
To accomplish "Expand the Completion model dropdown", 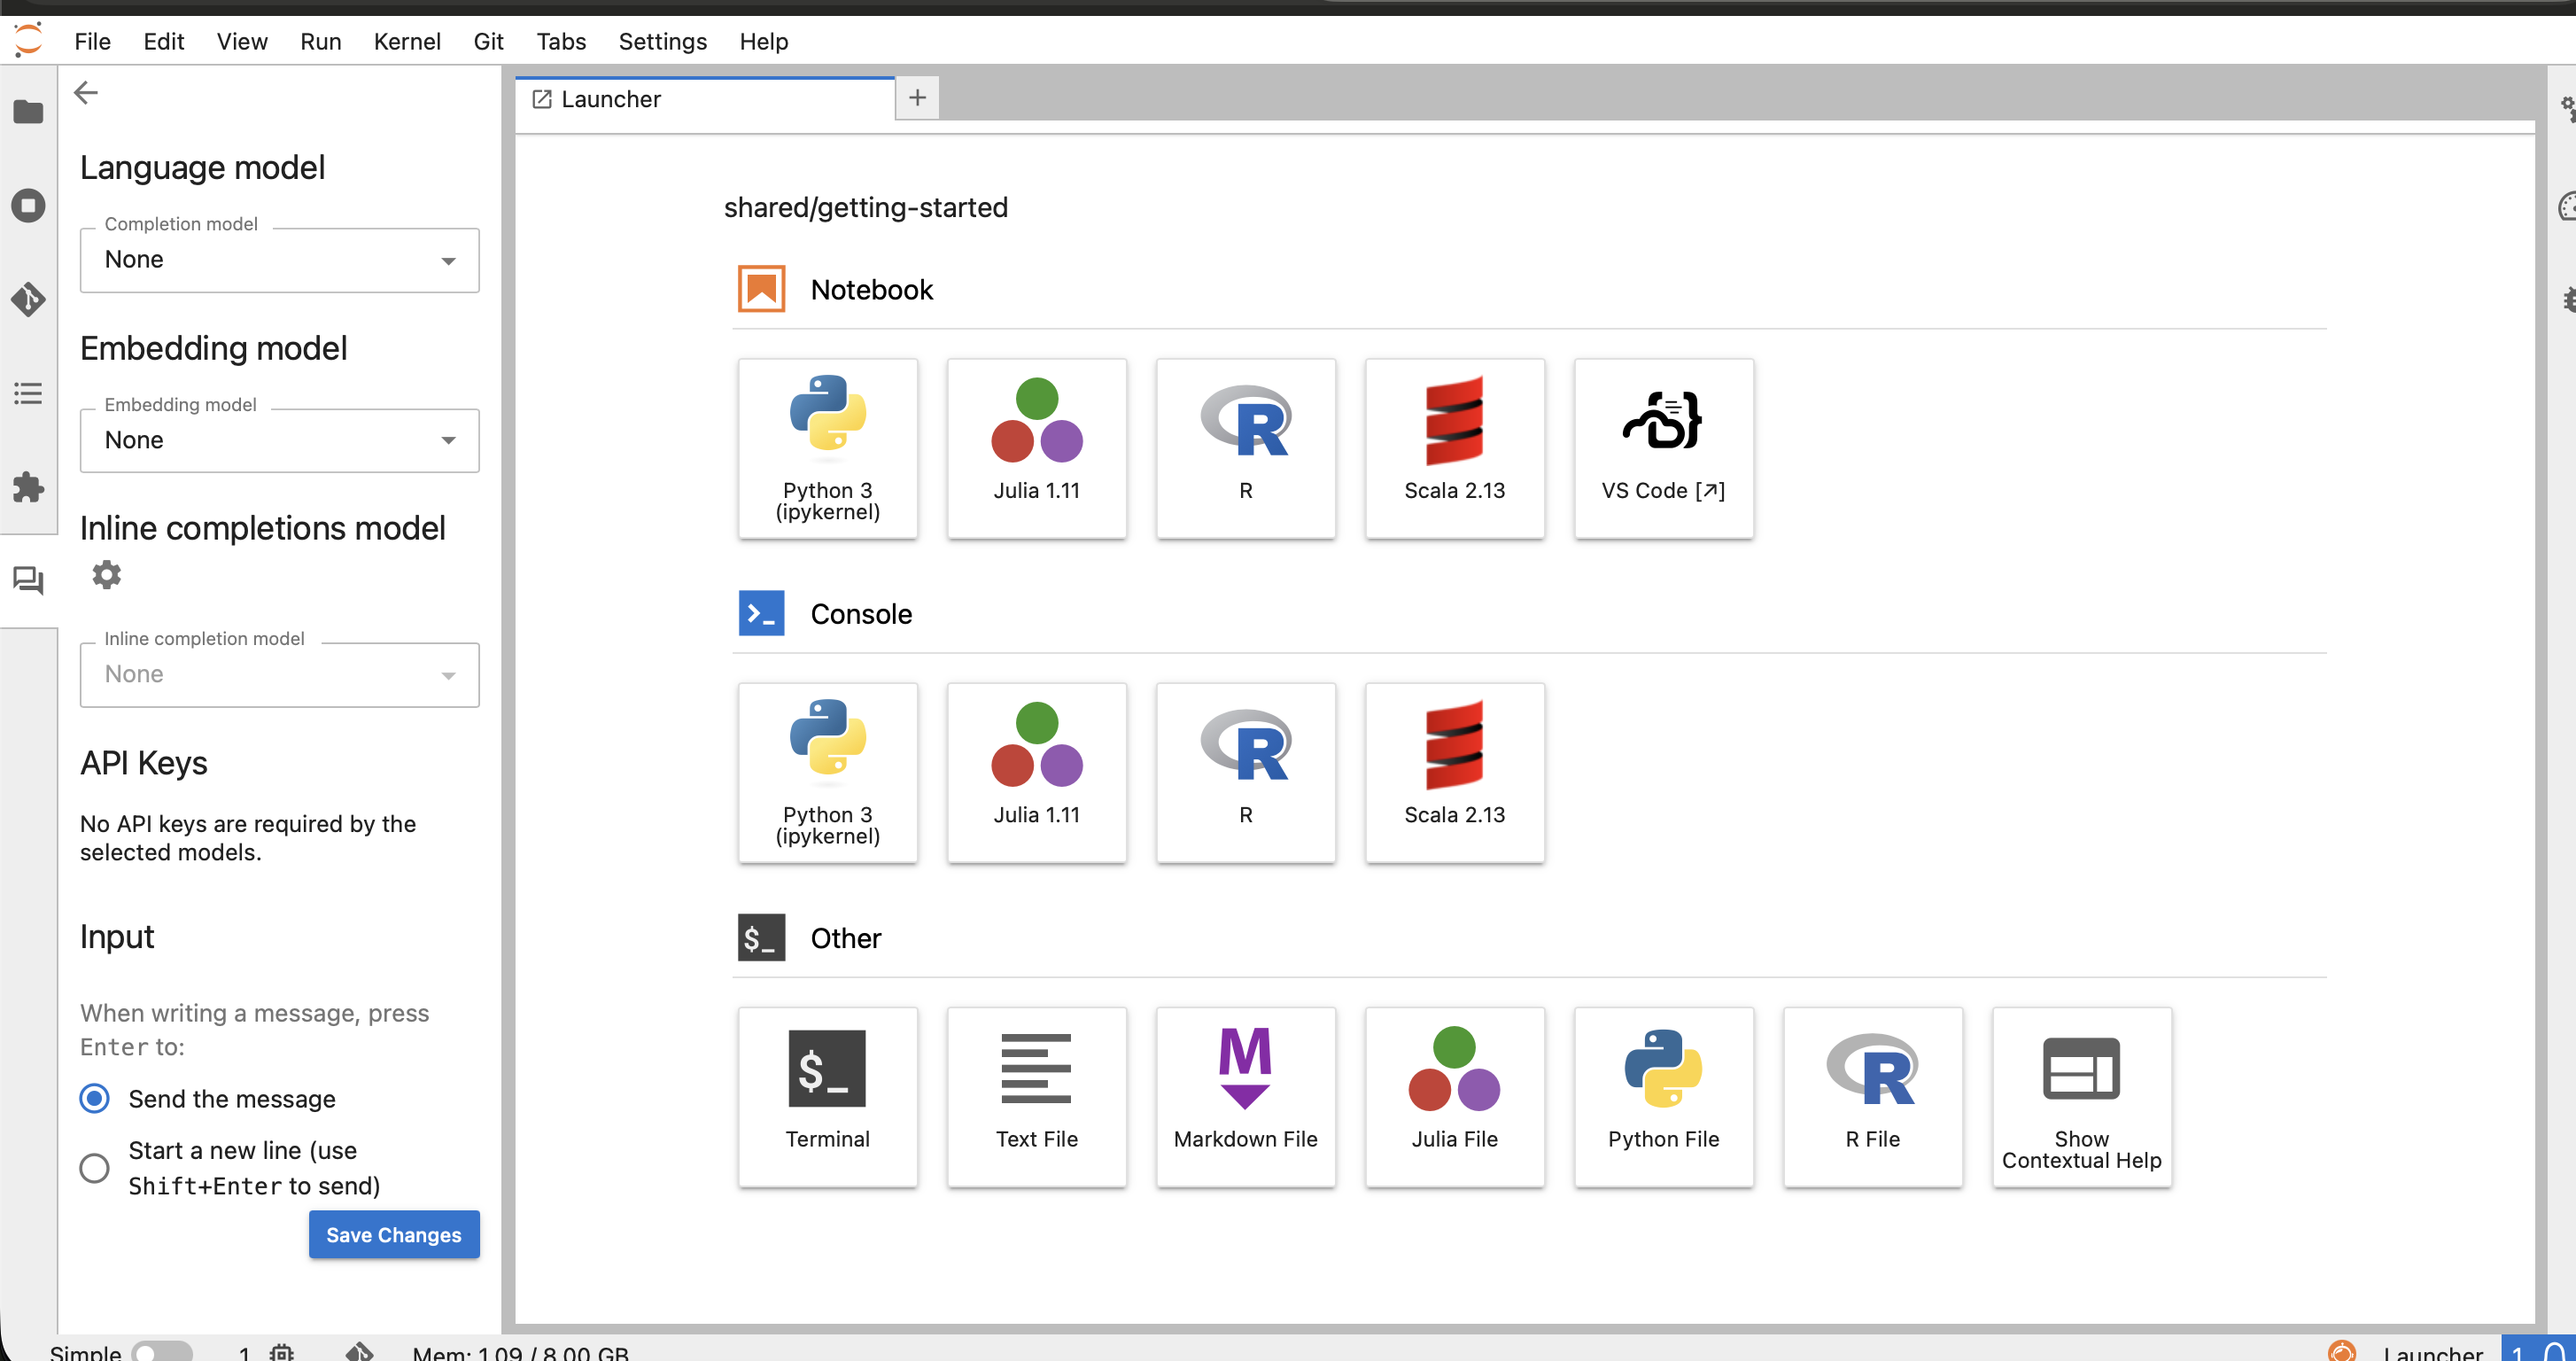I will tap(279, 260).
